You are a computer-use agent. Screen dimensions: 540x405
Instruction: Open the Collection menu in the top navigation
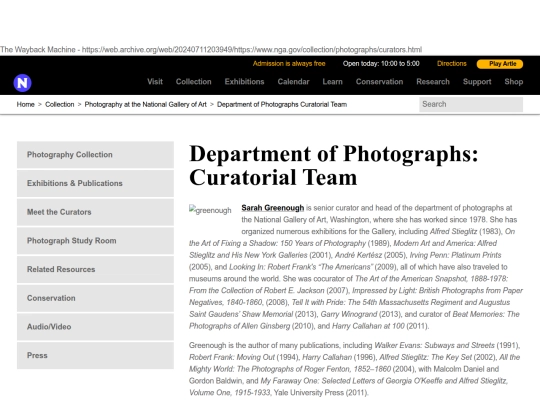194,82
